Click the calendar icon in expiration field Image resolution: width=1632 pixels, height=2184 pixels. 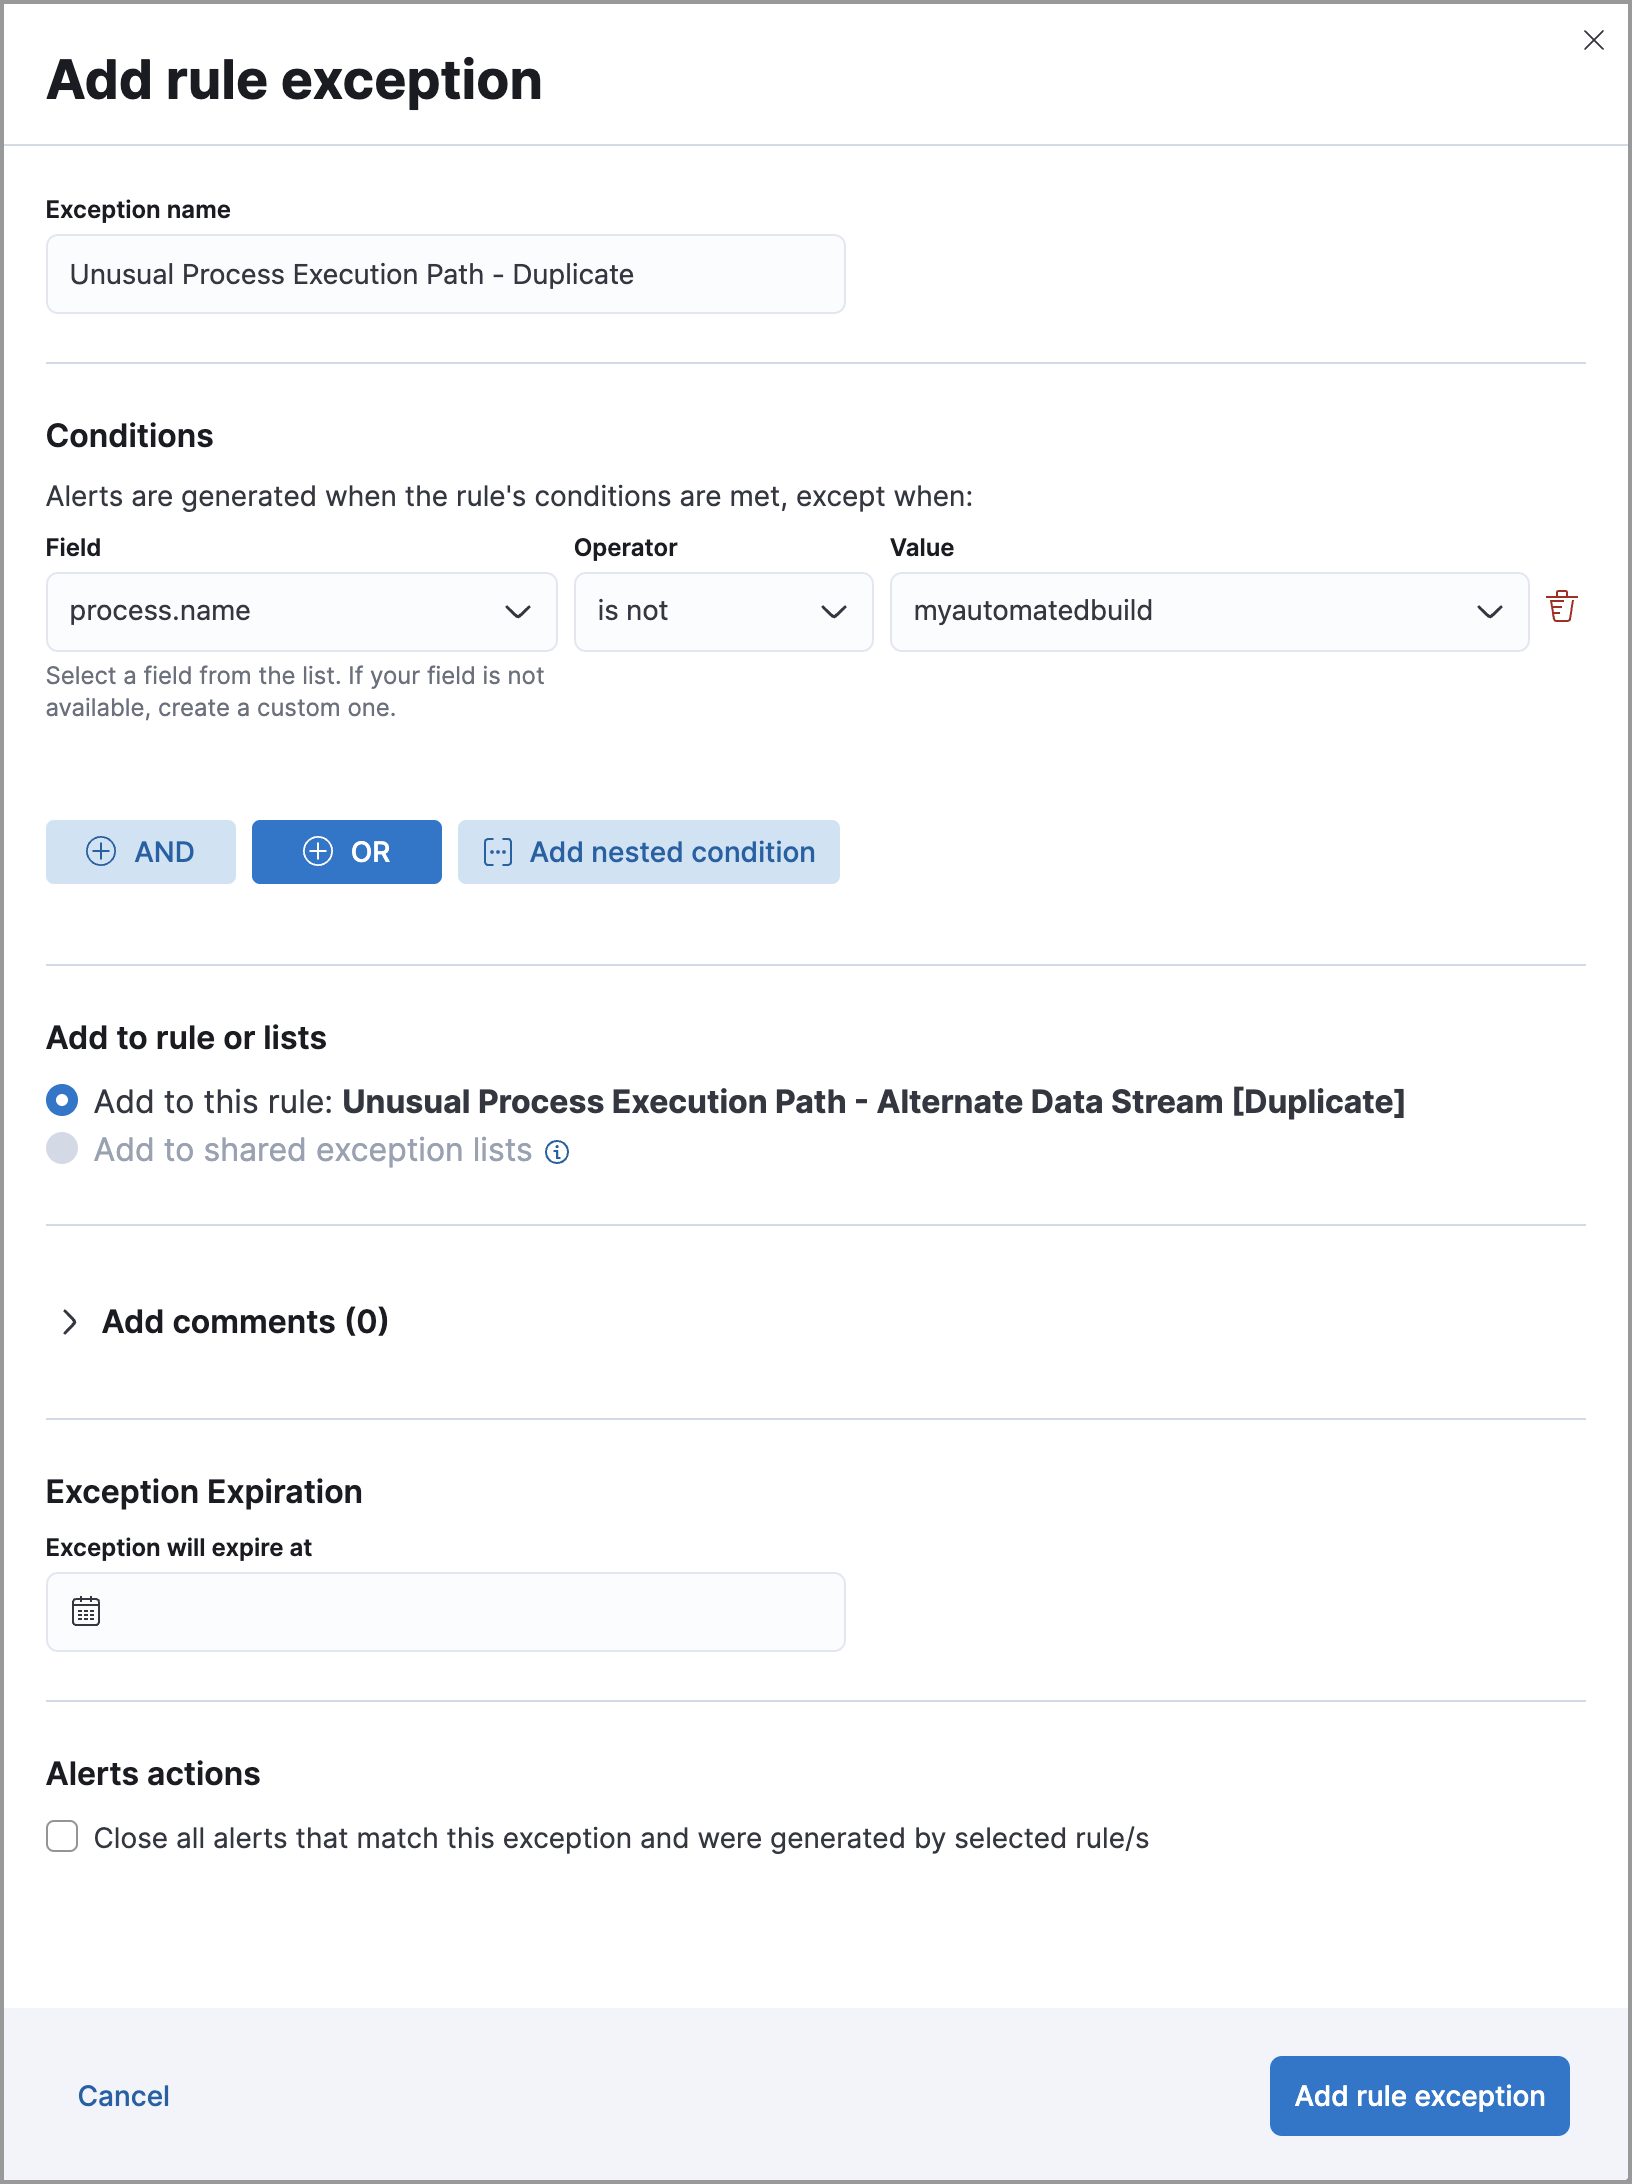click(x=86, y=1611)
